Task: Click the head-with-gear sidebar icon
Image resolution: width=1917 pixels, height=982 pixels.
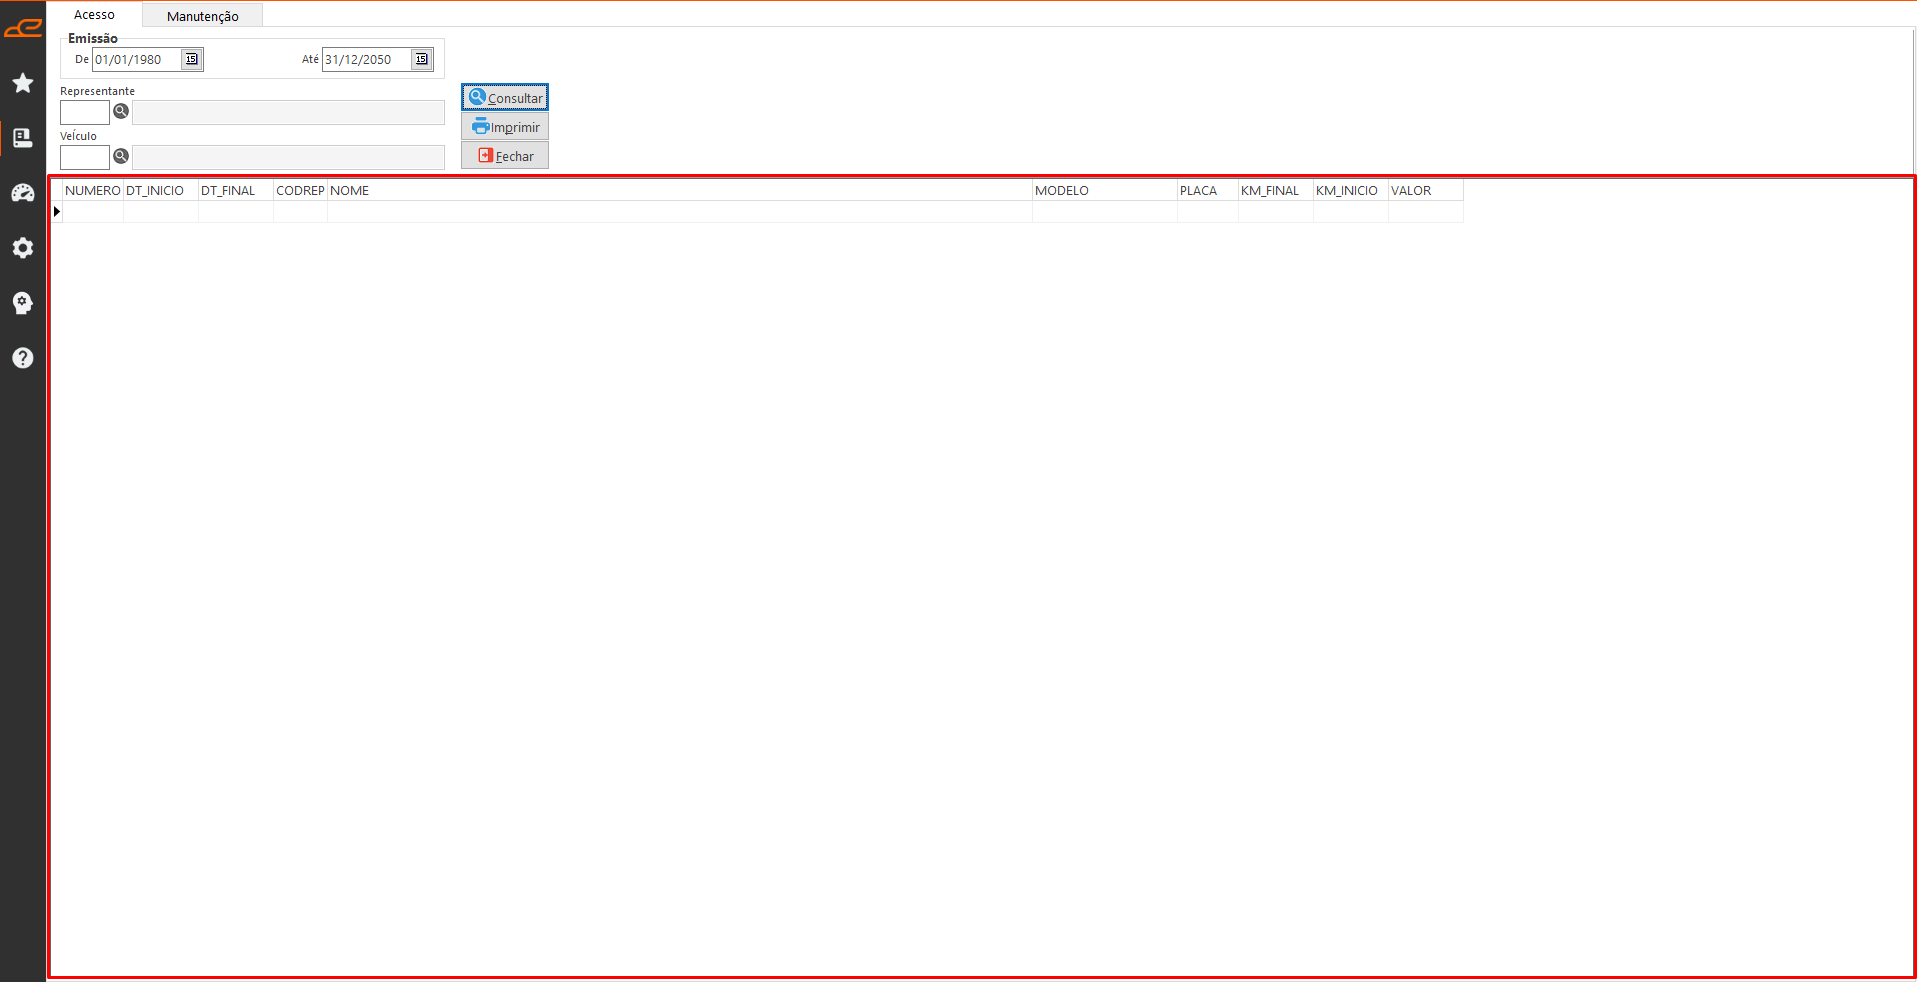Action: [x=22, y=303]
